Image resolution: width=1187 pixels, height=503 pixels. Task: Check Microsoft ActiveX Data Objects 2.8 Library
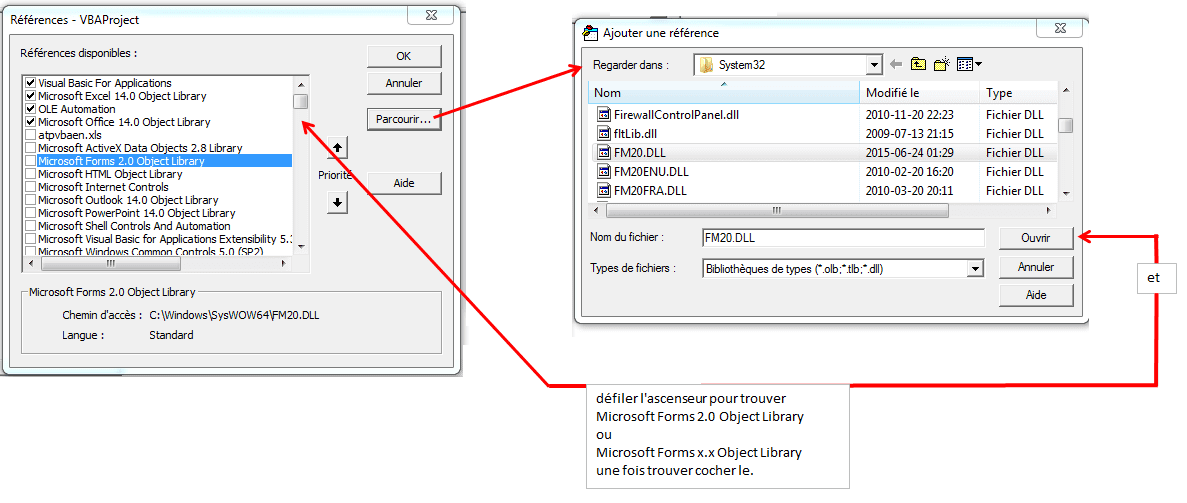(30, 148)
